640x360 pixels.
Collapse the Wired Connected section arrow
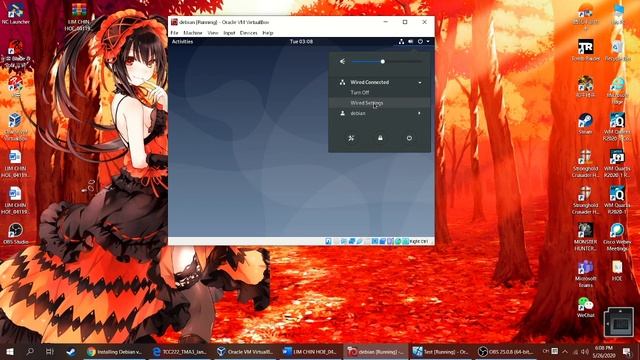click(x=420, y=82)
